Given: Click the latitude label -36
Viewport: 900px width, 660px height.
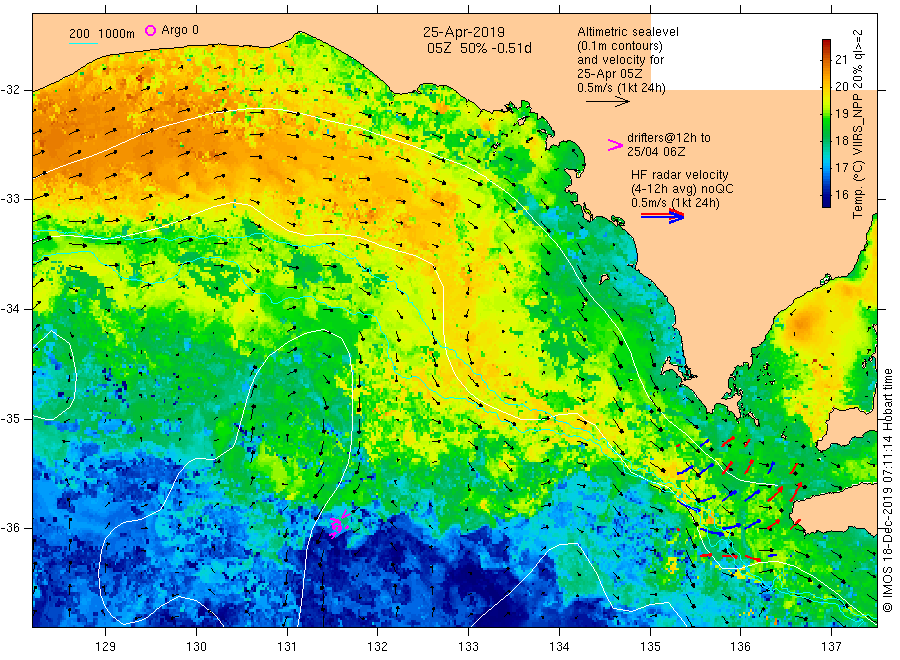Looking at the screenshot, I should (x=11, y=527).
